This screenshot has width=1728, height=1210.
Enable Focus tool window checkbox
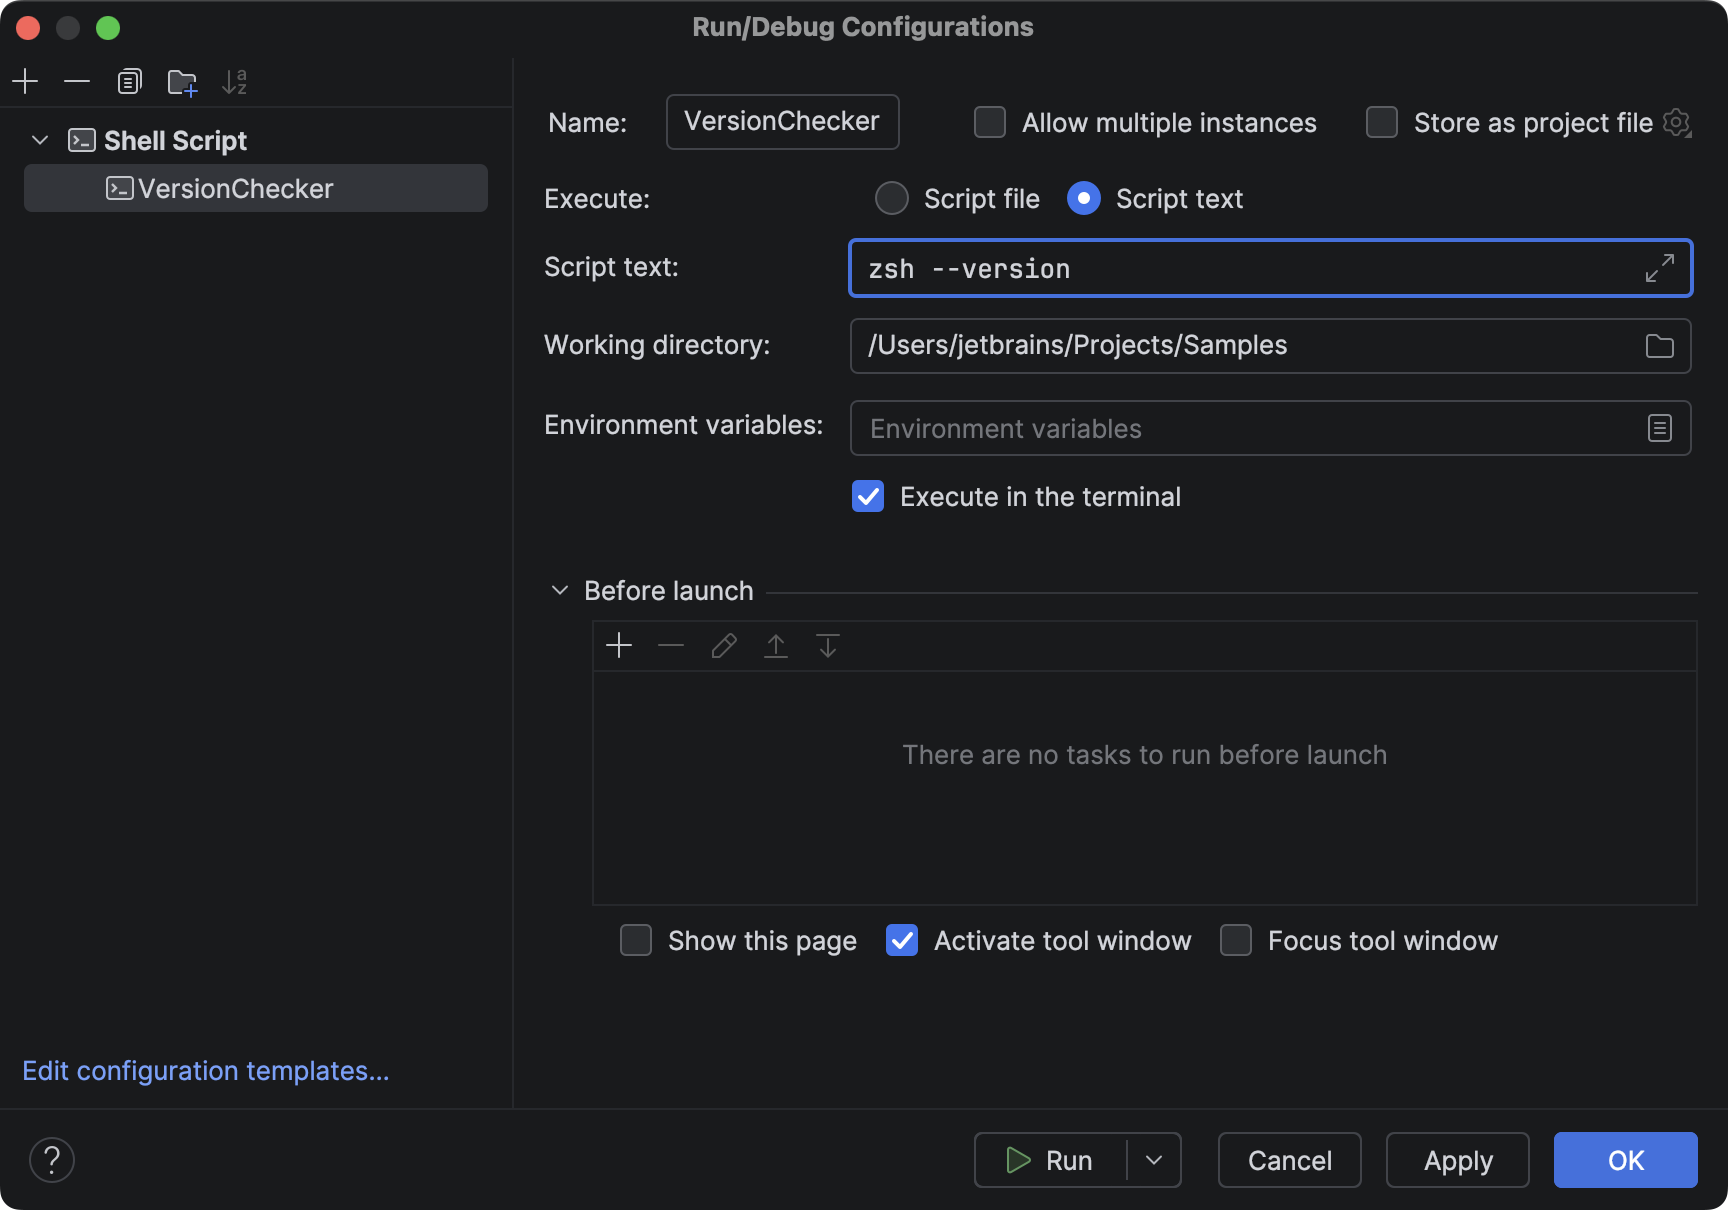[1236, 940]
